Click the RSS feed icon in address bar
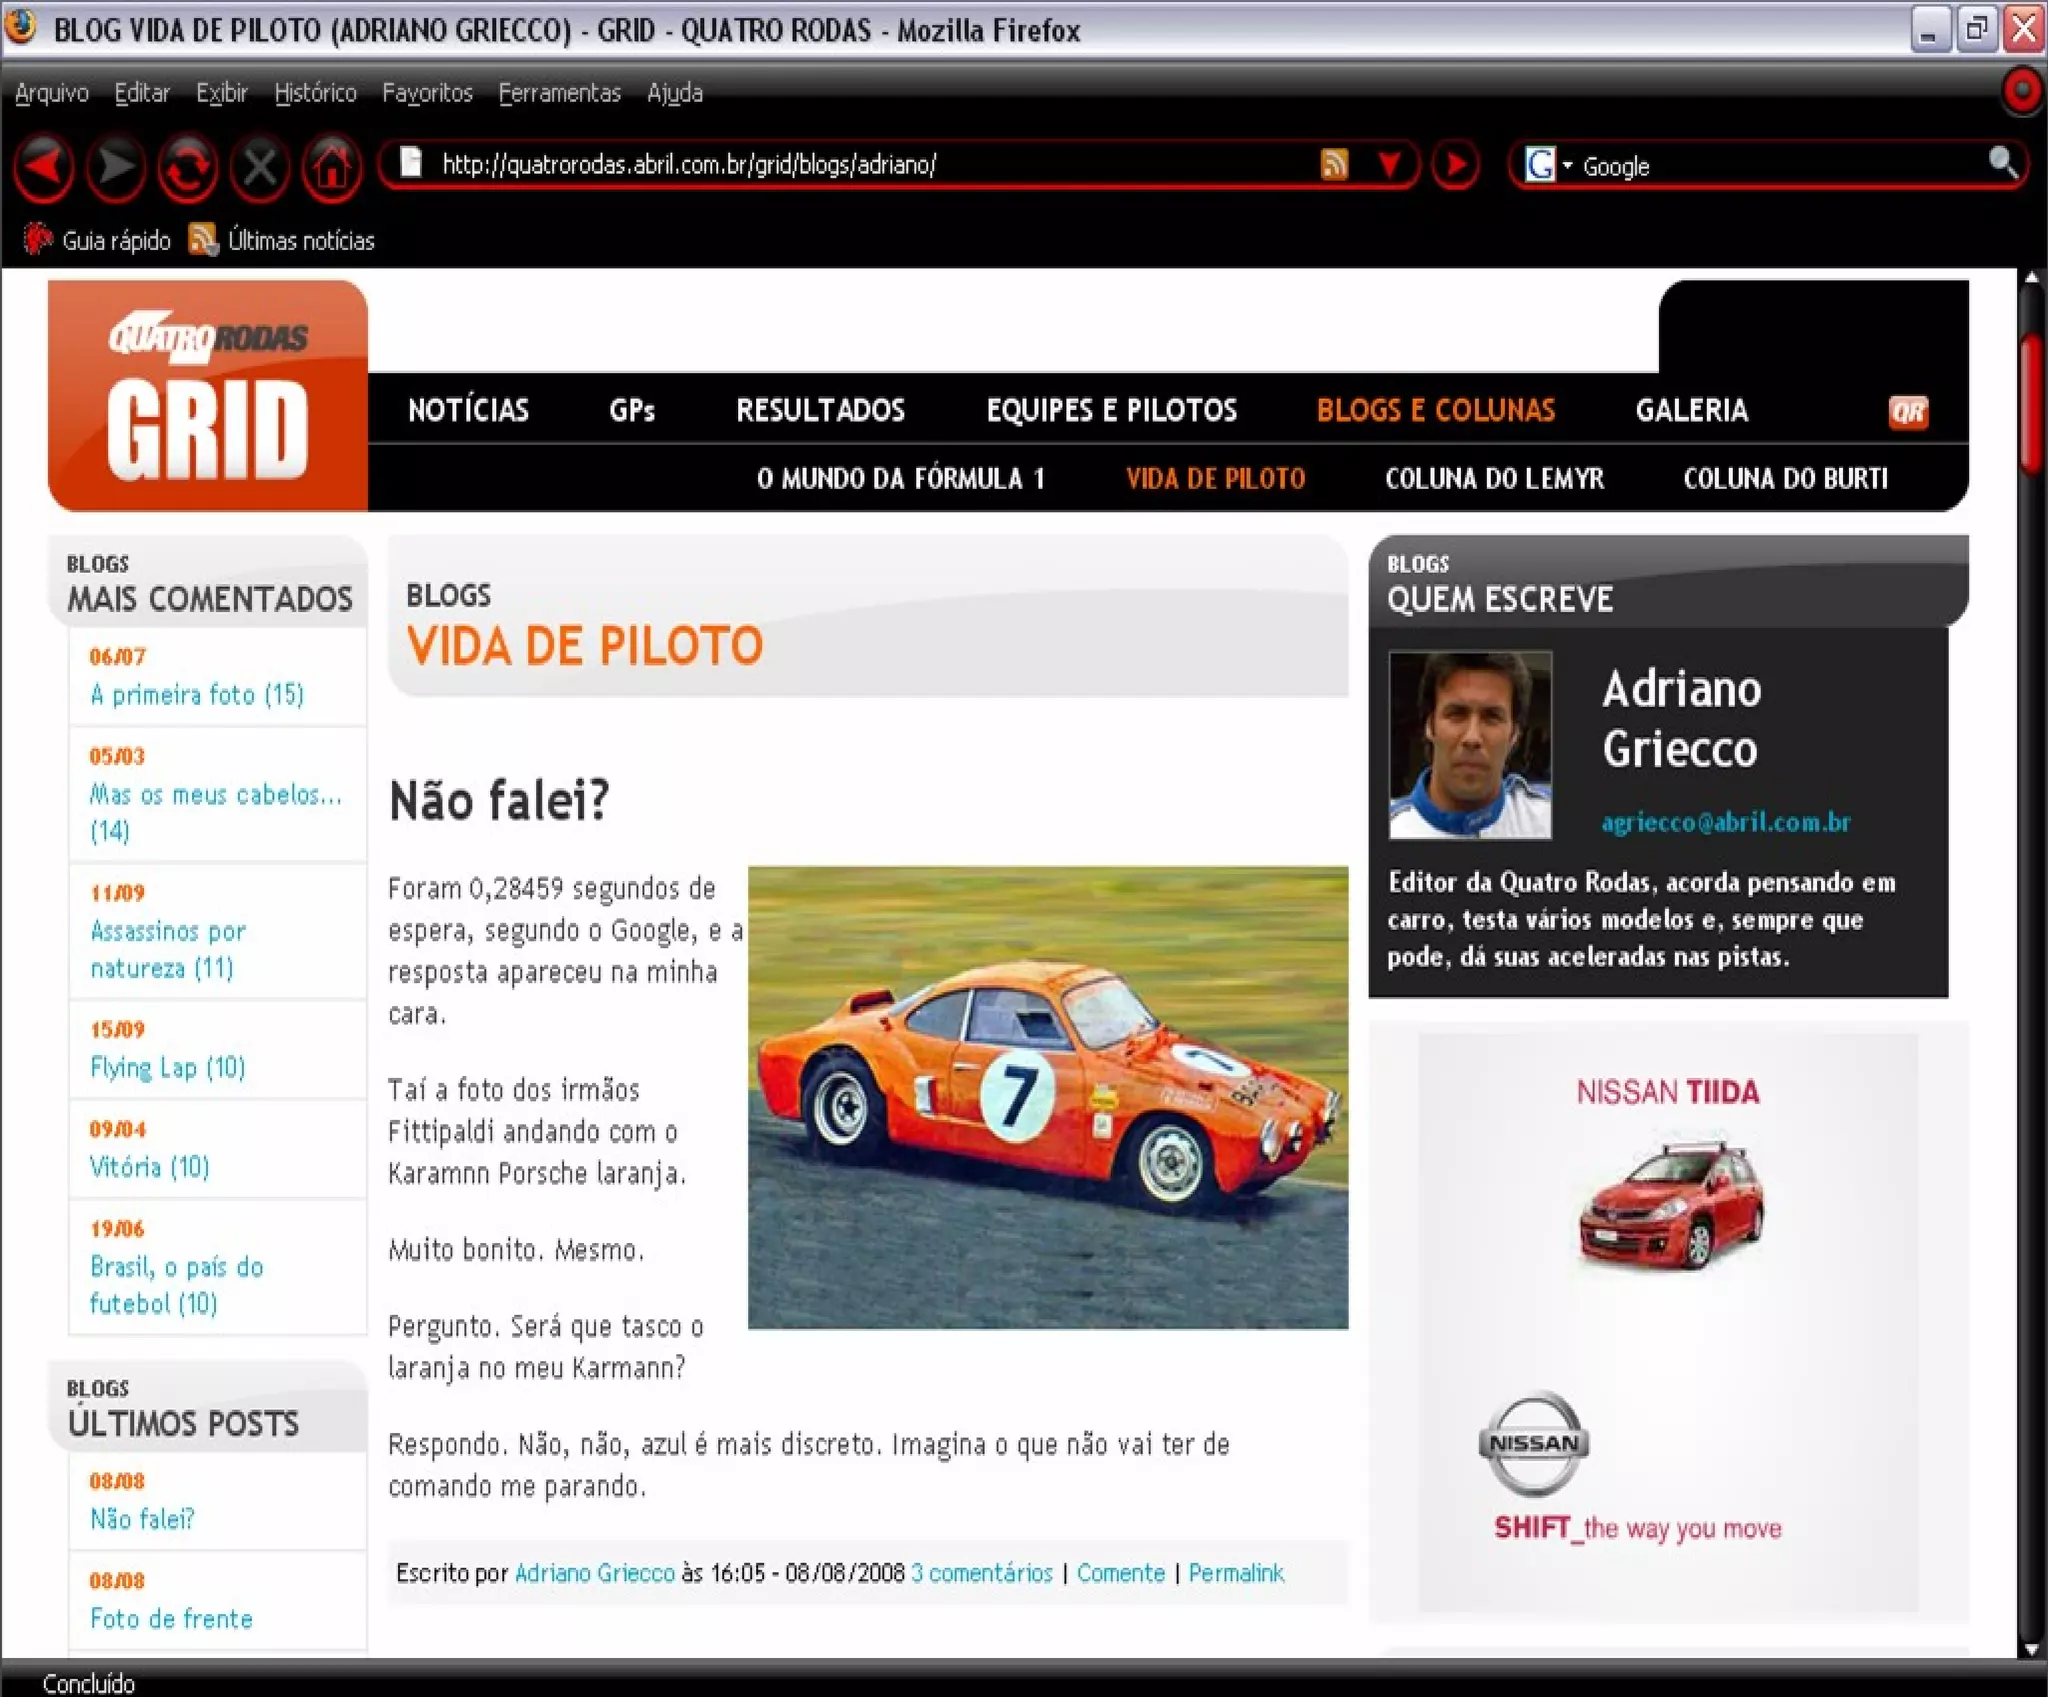Viewport: 2048px width, 1697px height. (1334, 164)
